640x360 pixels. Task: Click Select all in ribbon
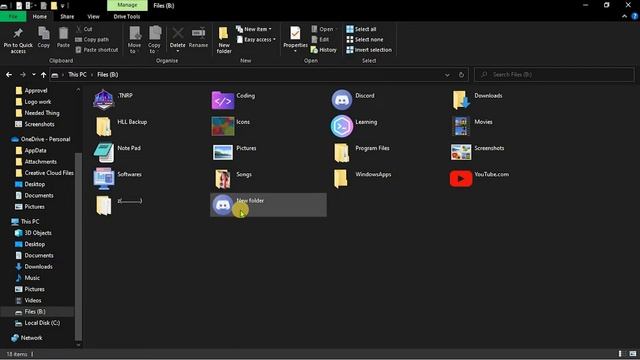[361, 29]
